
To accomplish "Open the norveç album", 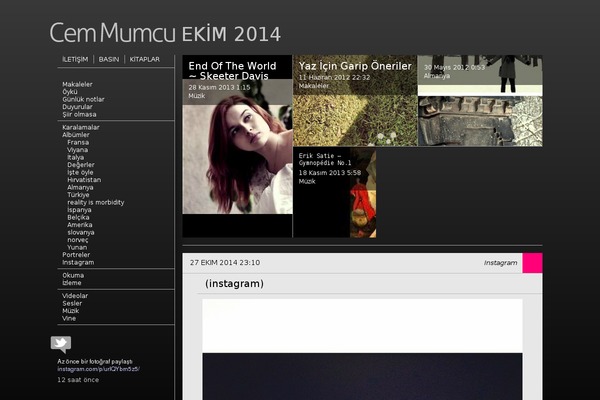I will click(x=78, y=240).
